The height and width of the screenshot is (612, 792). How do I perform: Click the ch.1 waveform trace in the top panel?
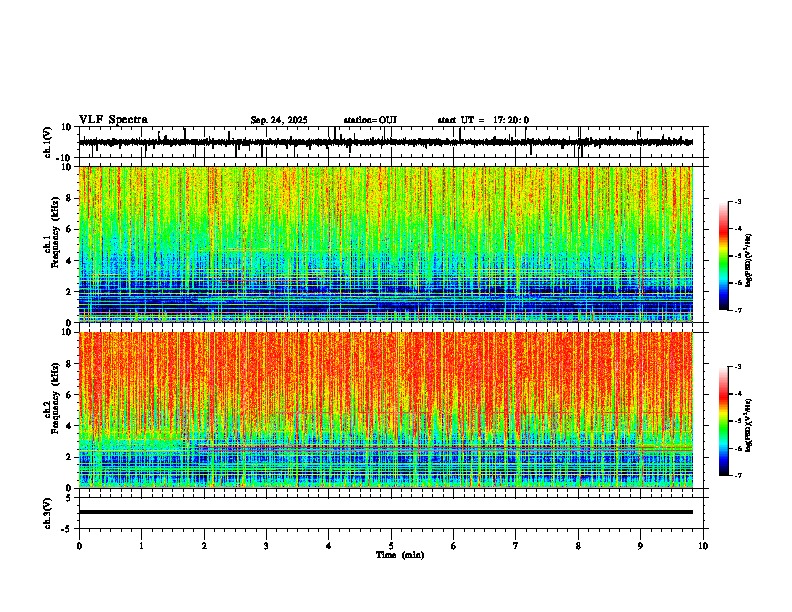point(386,142)
